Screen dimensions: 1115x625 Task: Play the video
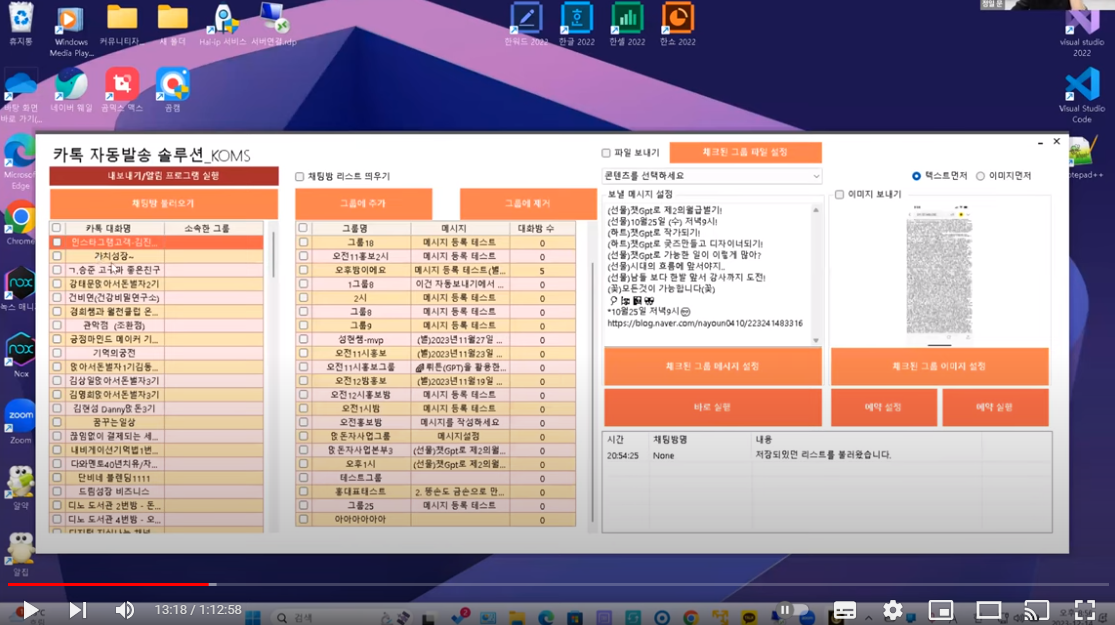pyautogui.click(x=29, y=609)
